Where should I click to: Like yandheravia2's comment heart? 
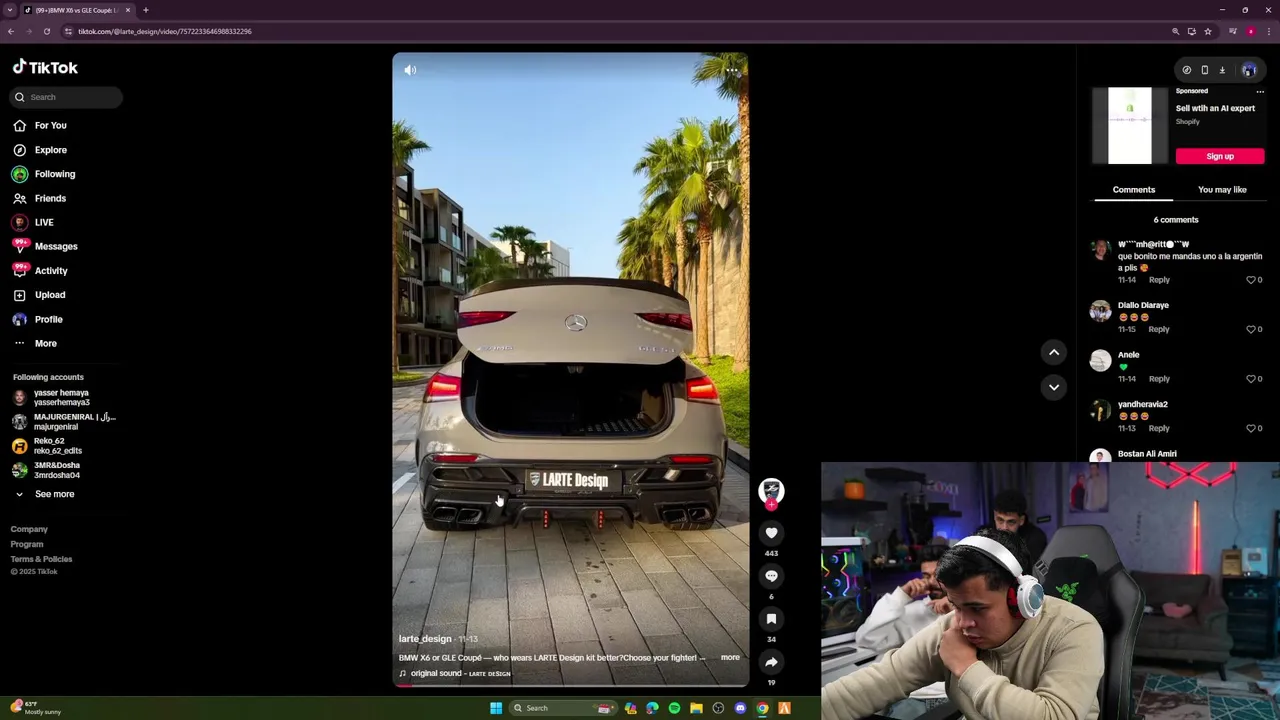point(1250,428)
